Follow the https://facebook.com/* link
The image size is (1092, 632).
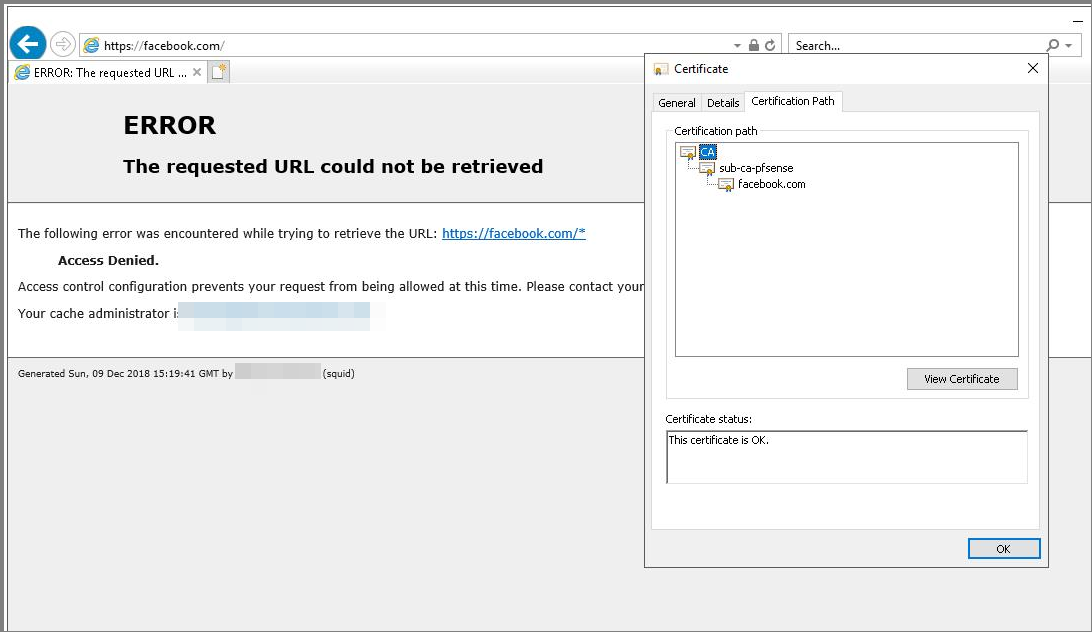tap(514, 233)
